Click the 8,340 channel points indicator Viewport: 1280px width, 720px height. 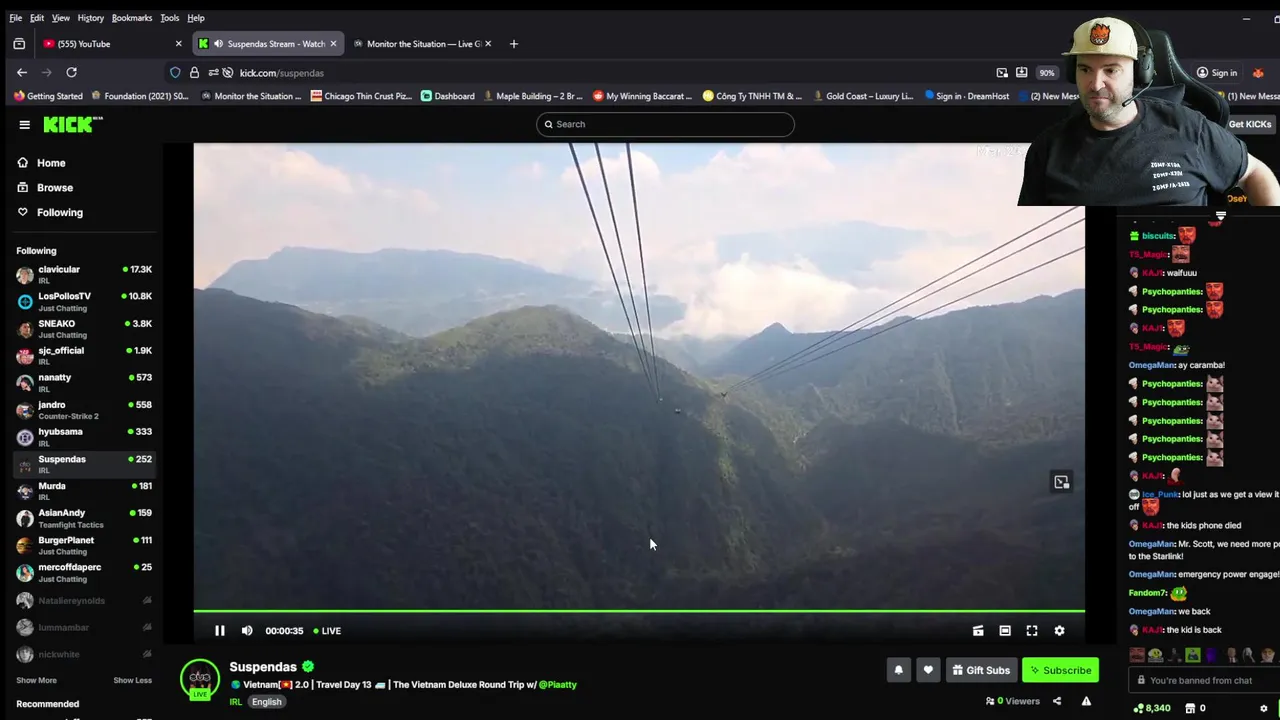tap(1152, 708)
